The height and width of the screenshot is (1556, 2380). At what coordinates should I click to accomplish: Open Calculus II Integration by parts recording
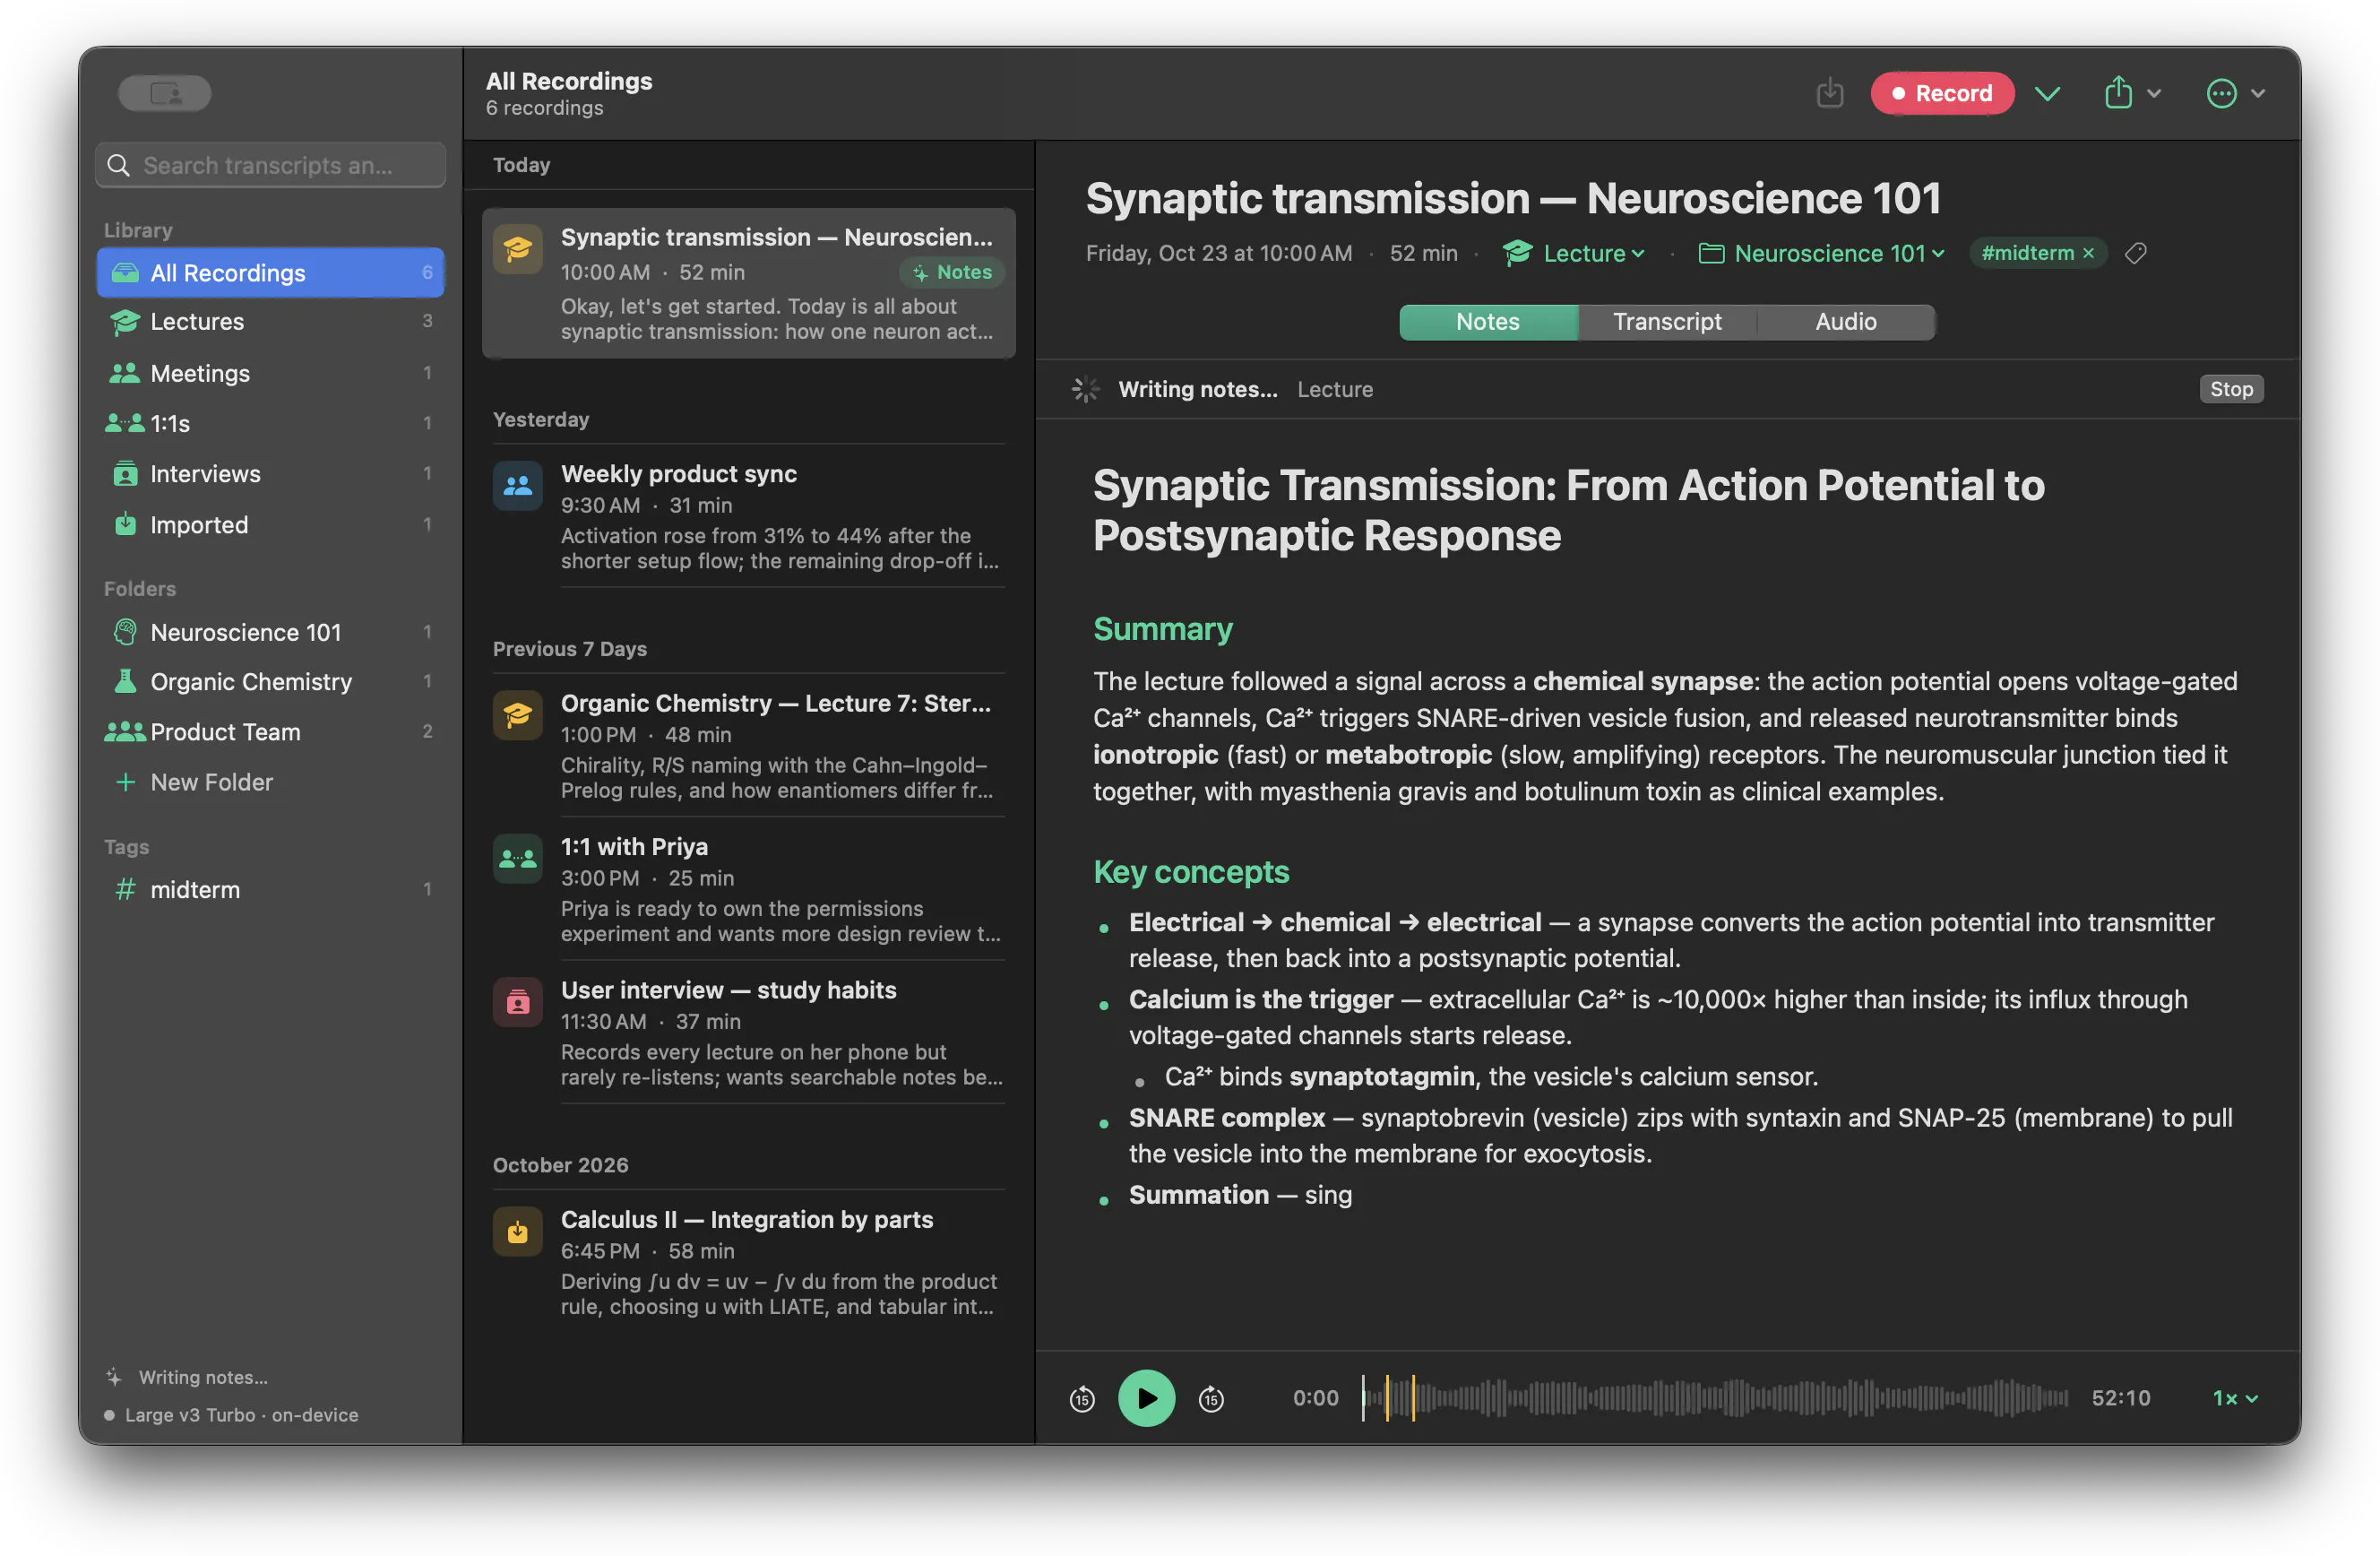[749, 1261]
